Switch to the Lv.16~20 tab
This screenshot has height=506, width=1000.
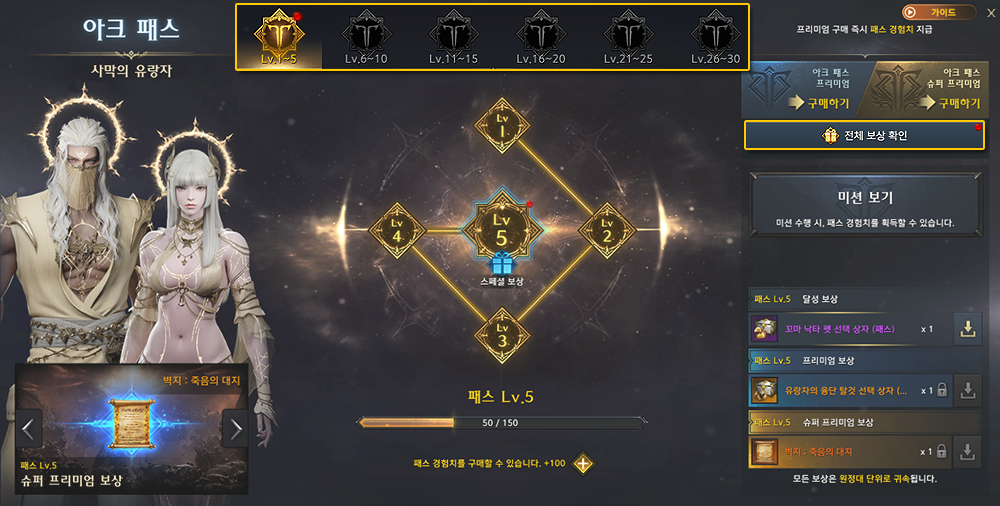[x=541, y=37]
